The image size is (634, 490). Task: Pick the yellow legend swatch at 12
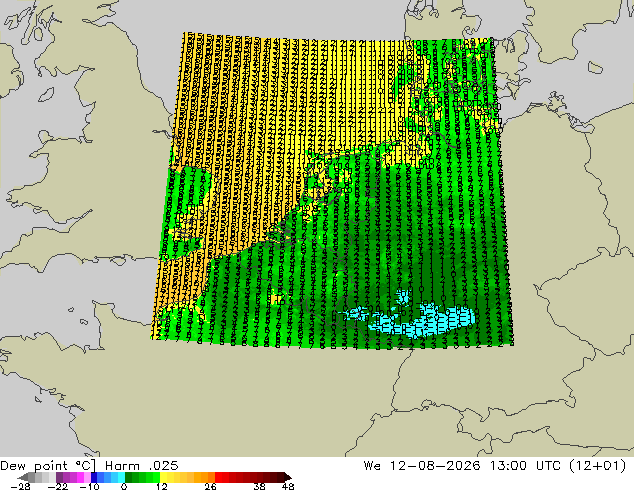[x=163, y=477]
